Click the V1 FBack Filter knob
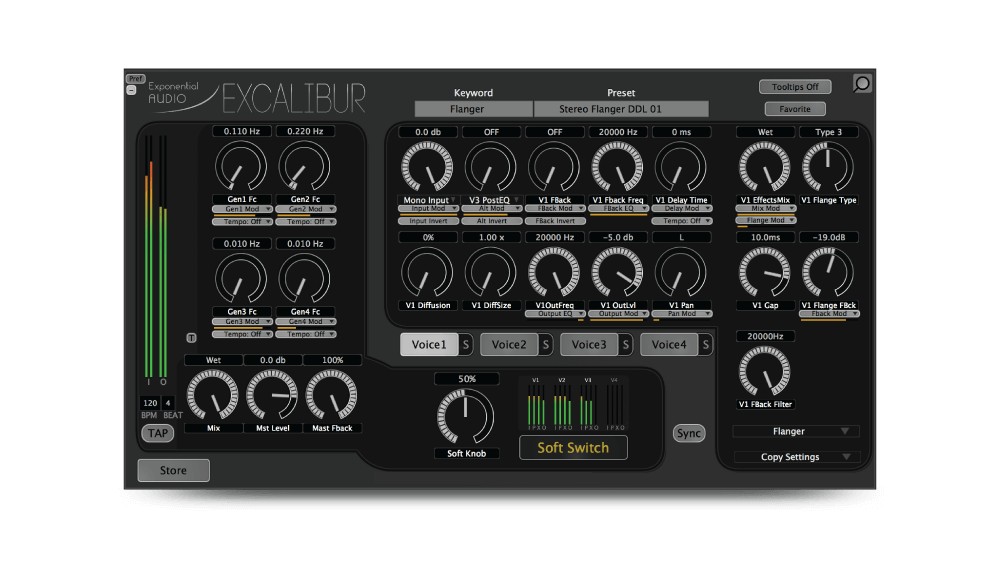1000x576 pixels. pyautogui.click(x=765, y=371)
